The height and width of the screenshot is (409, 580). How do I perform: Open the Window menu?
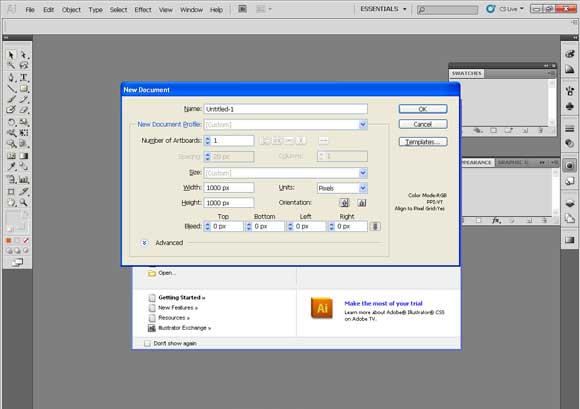click(x=191, y=10)
